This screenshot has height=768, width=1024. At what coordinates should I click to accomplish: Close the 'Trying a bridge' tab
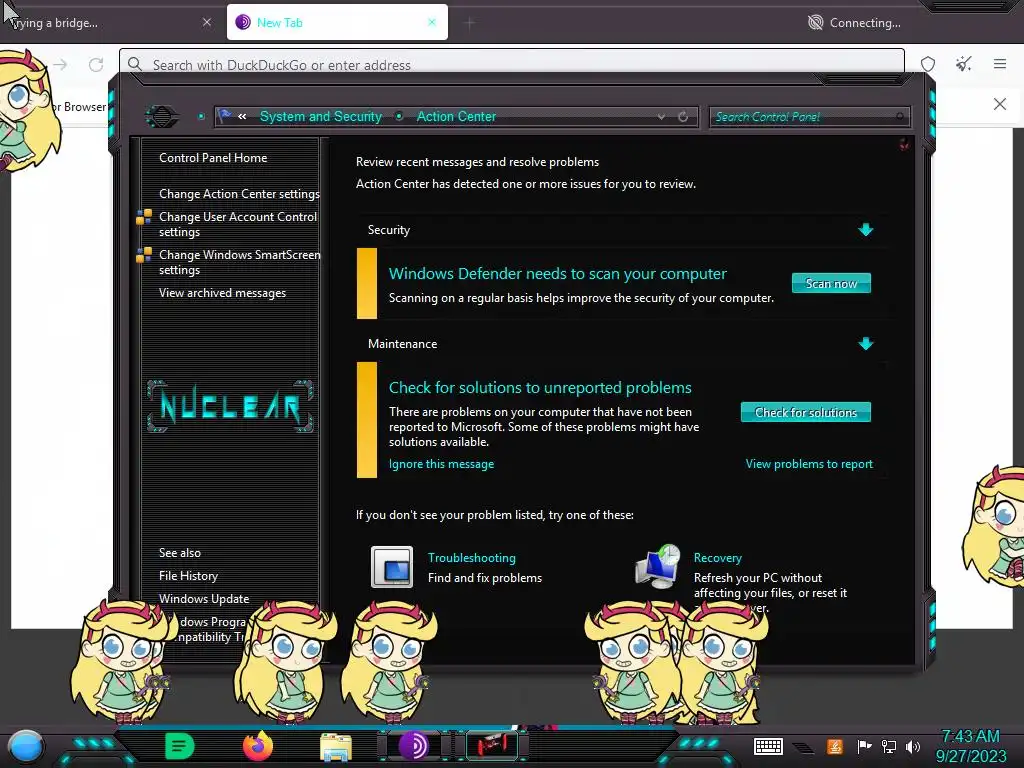(207, 22)
